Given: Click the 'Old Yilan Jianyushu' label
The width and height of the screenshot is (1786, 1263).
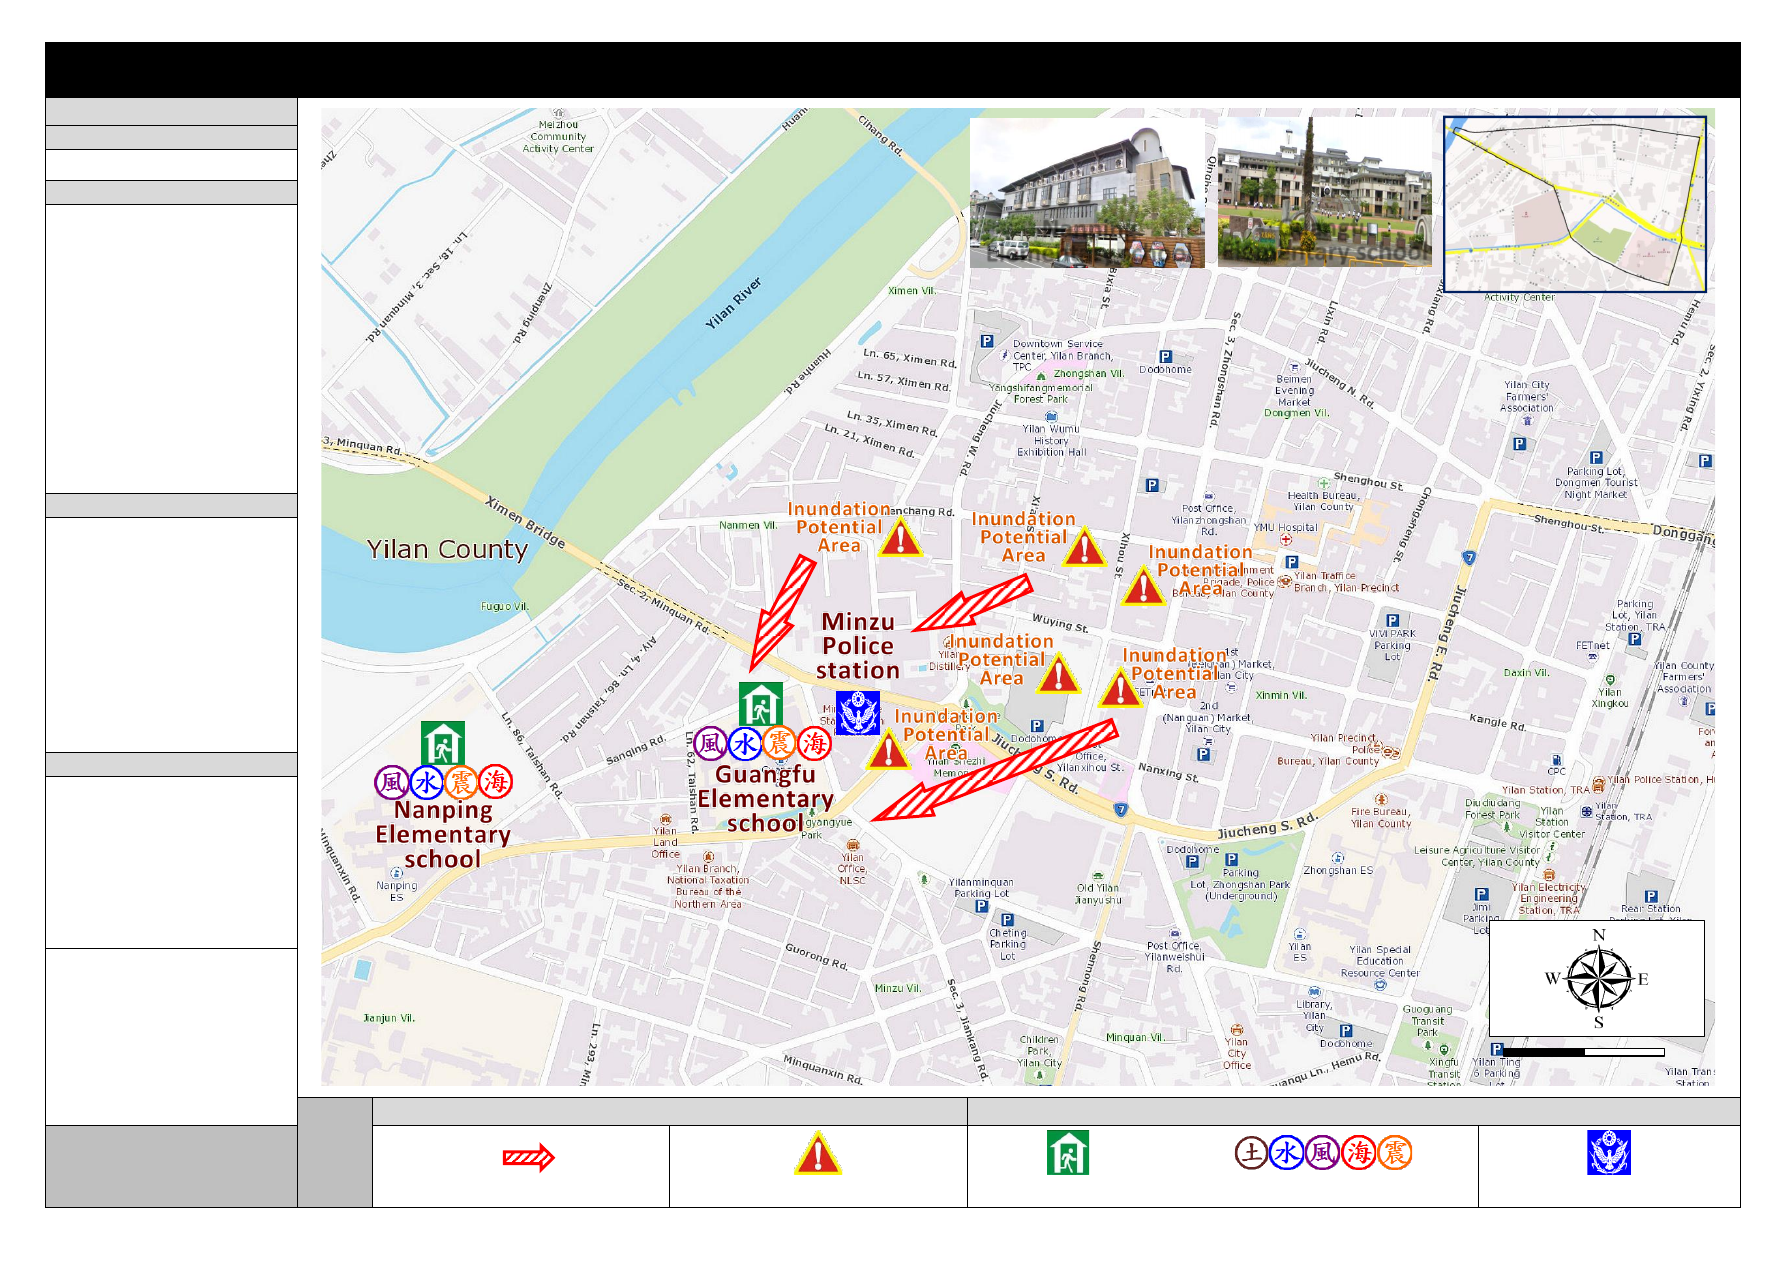Looking at the screenshot, I should (x=1098, y=894).
